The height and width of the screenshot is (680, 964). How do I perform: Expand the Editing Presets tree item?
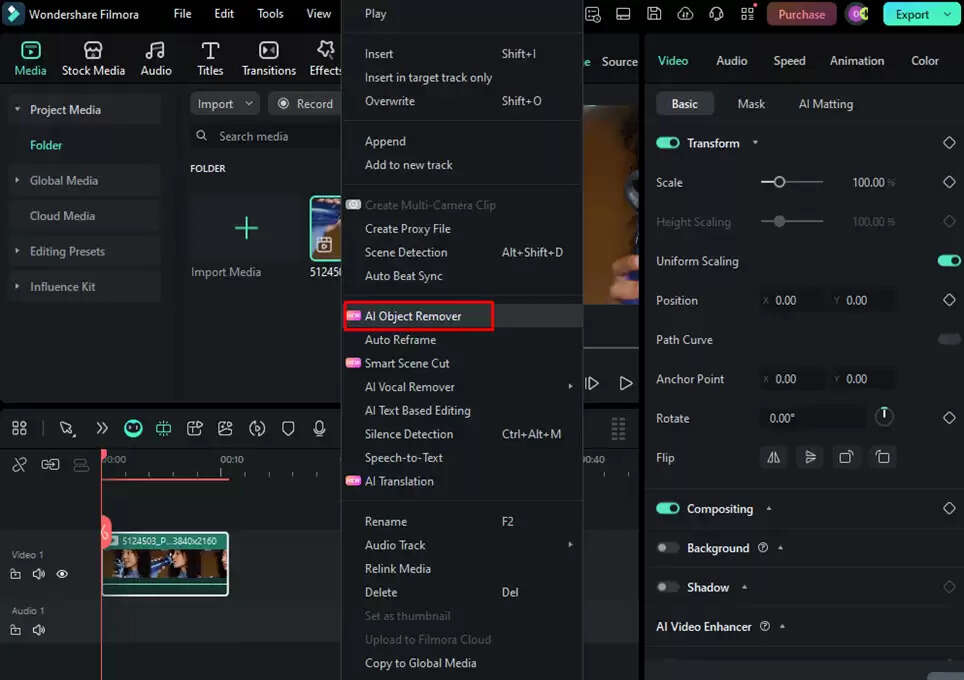click(x=18, y=251)
